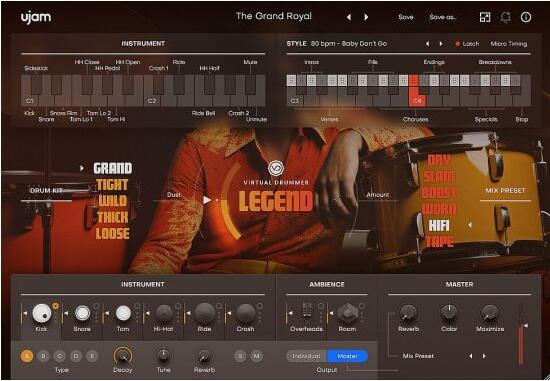This screenshot has width=550, height=381.
Task: Click the Micro Timing button
Action: pyautogui.click(x=509, y=44)
